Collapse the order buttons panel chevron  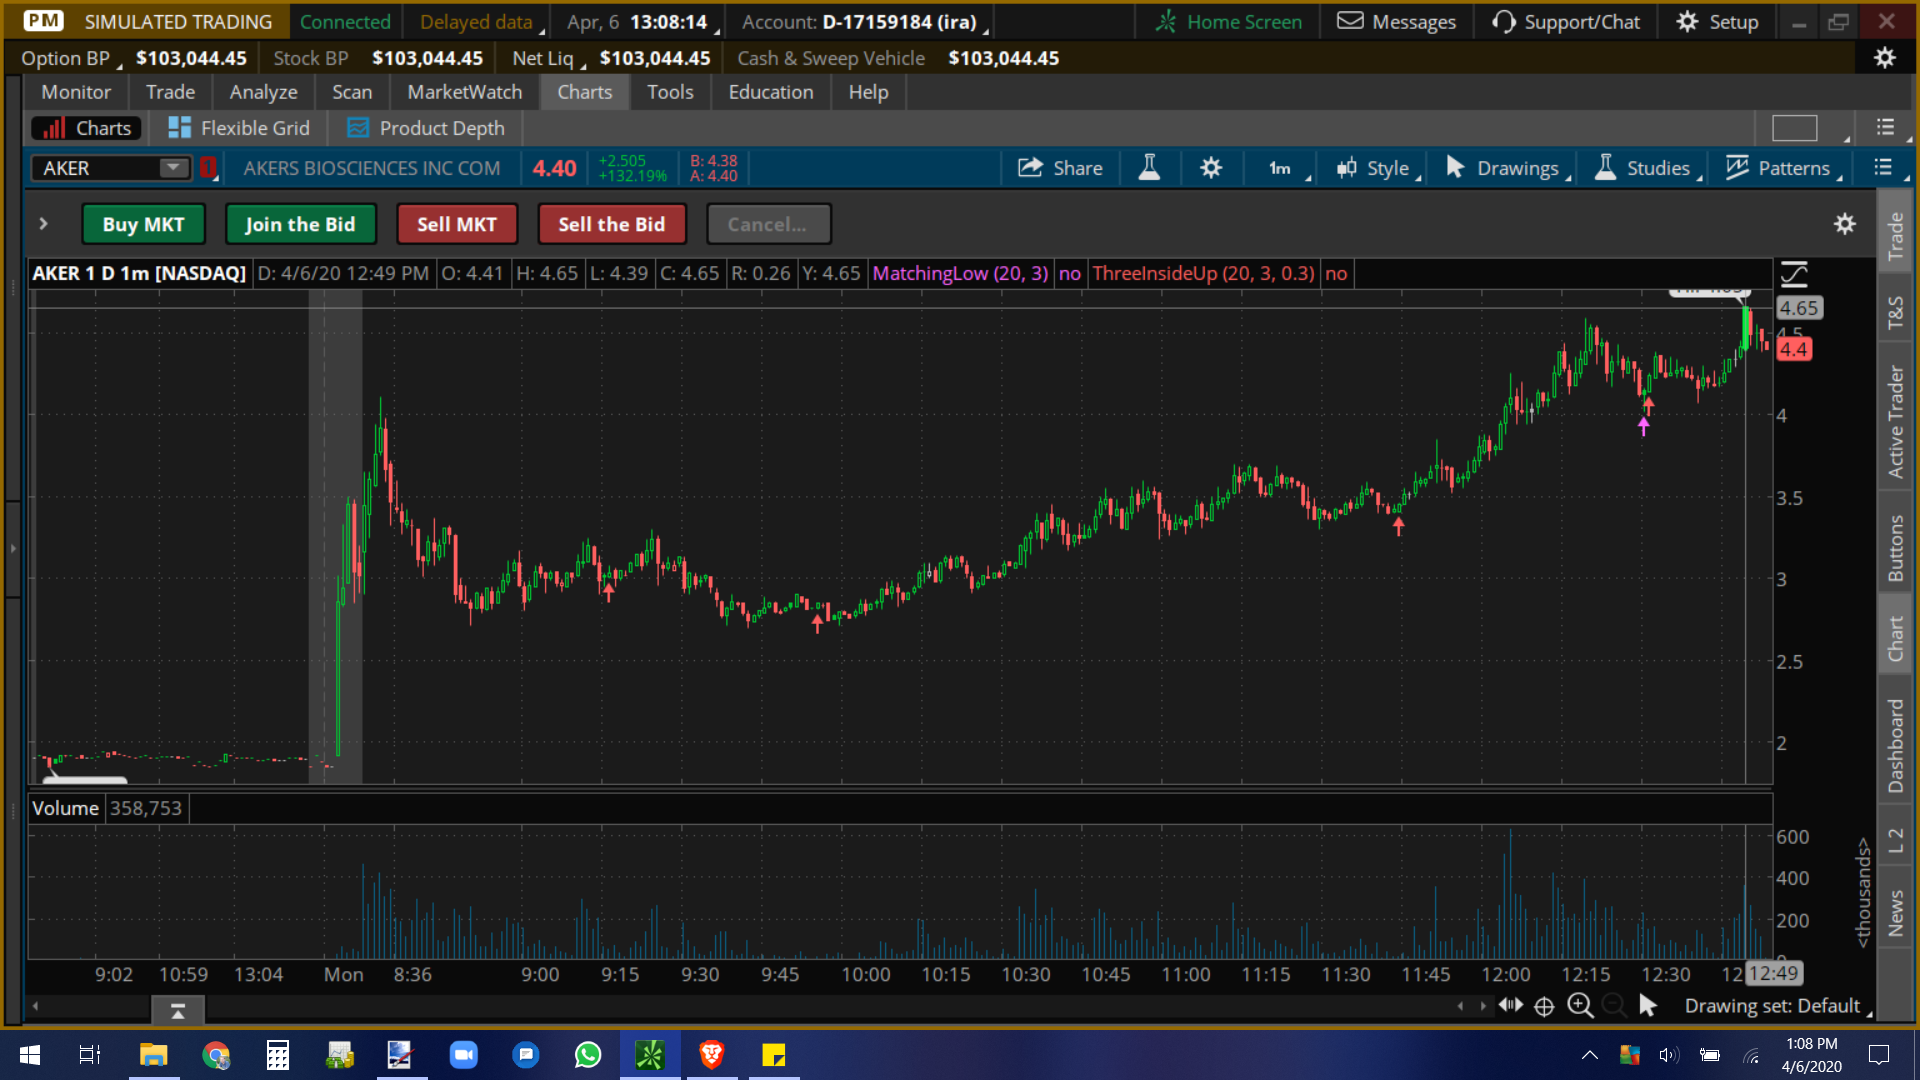pyautogui.click(x=44, y=223)
